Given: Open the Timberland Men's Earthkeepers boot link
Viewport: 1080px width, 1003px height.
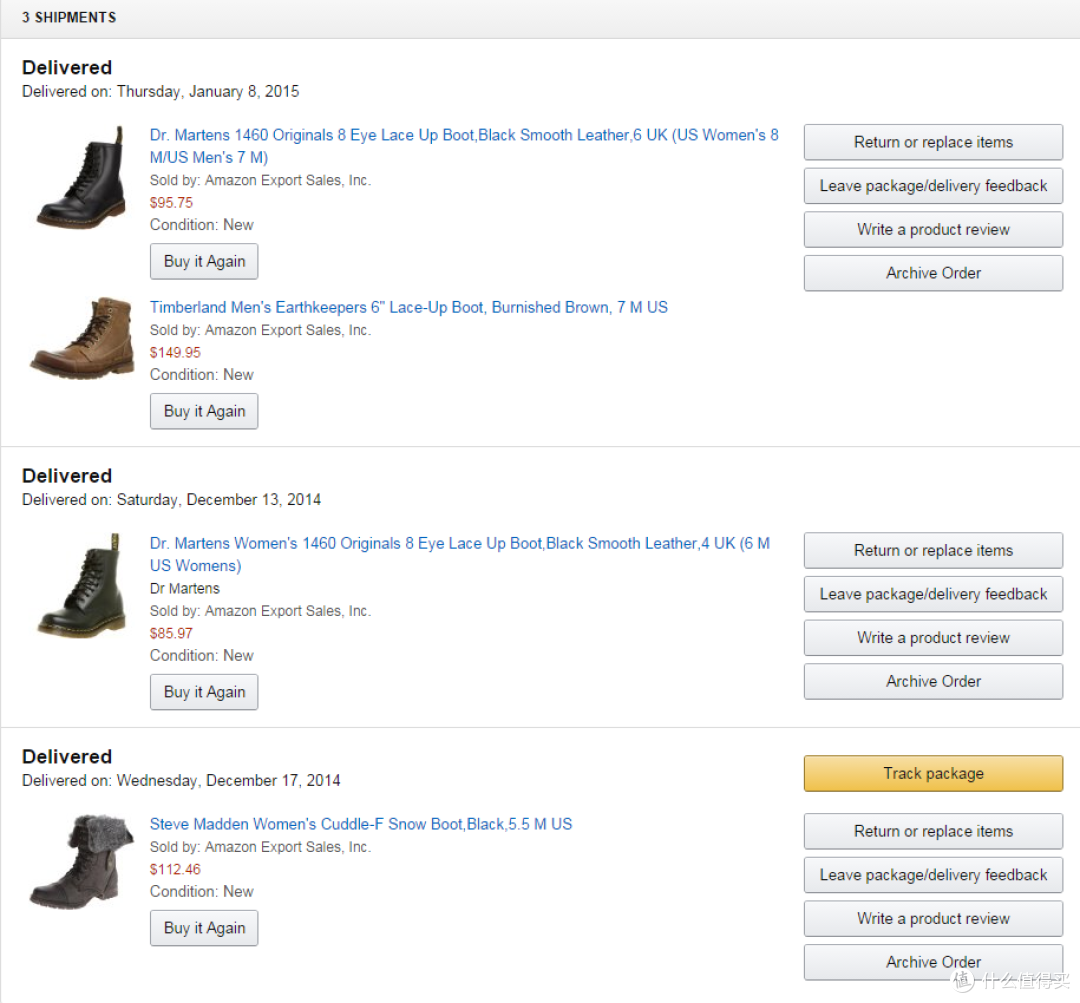Looking at the screenshot, I should click(408, 307).
